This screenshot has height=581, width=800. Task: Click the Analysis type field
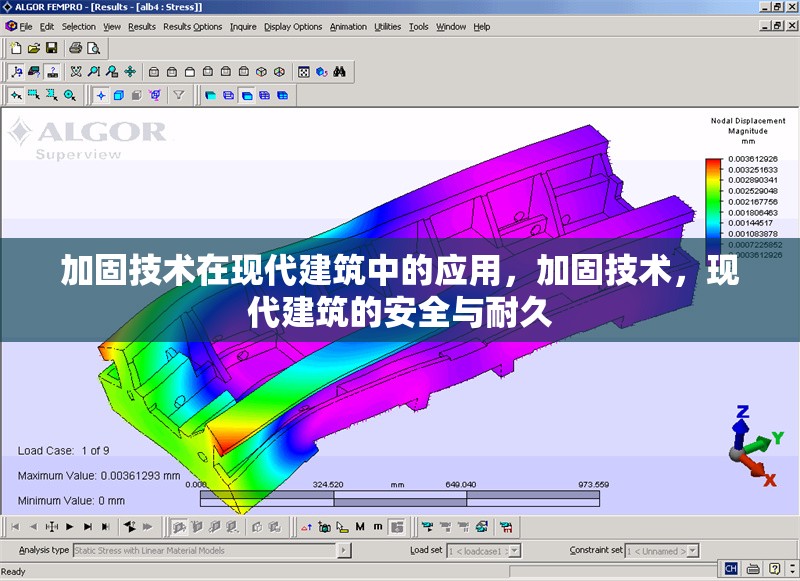pos(205,550)
